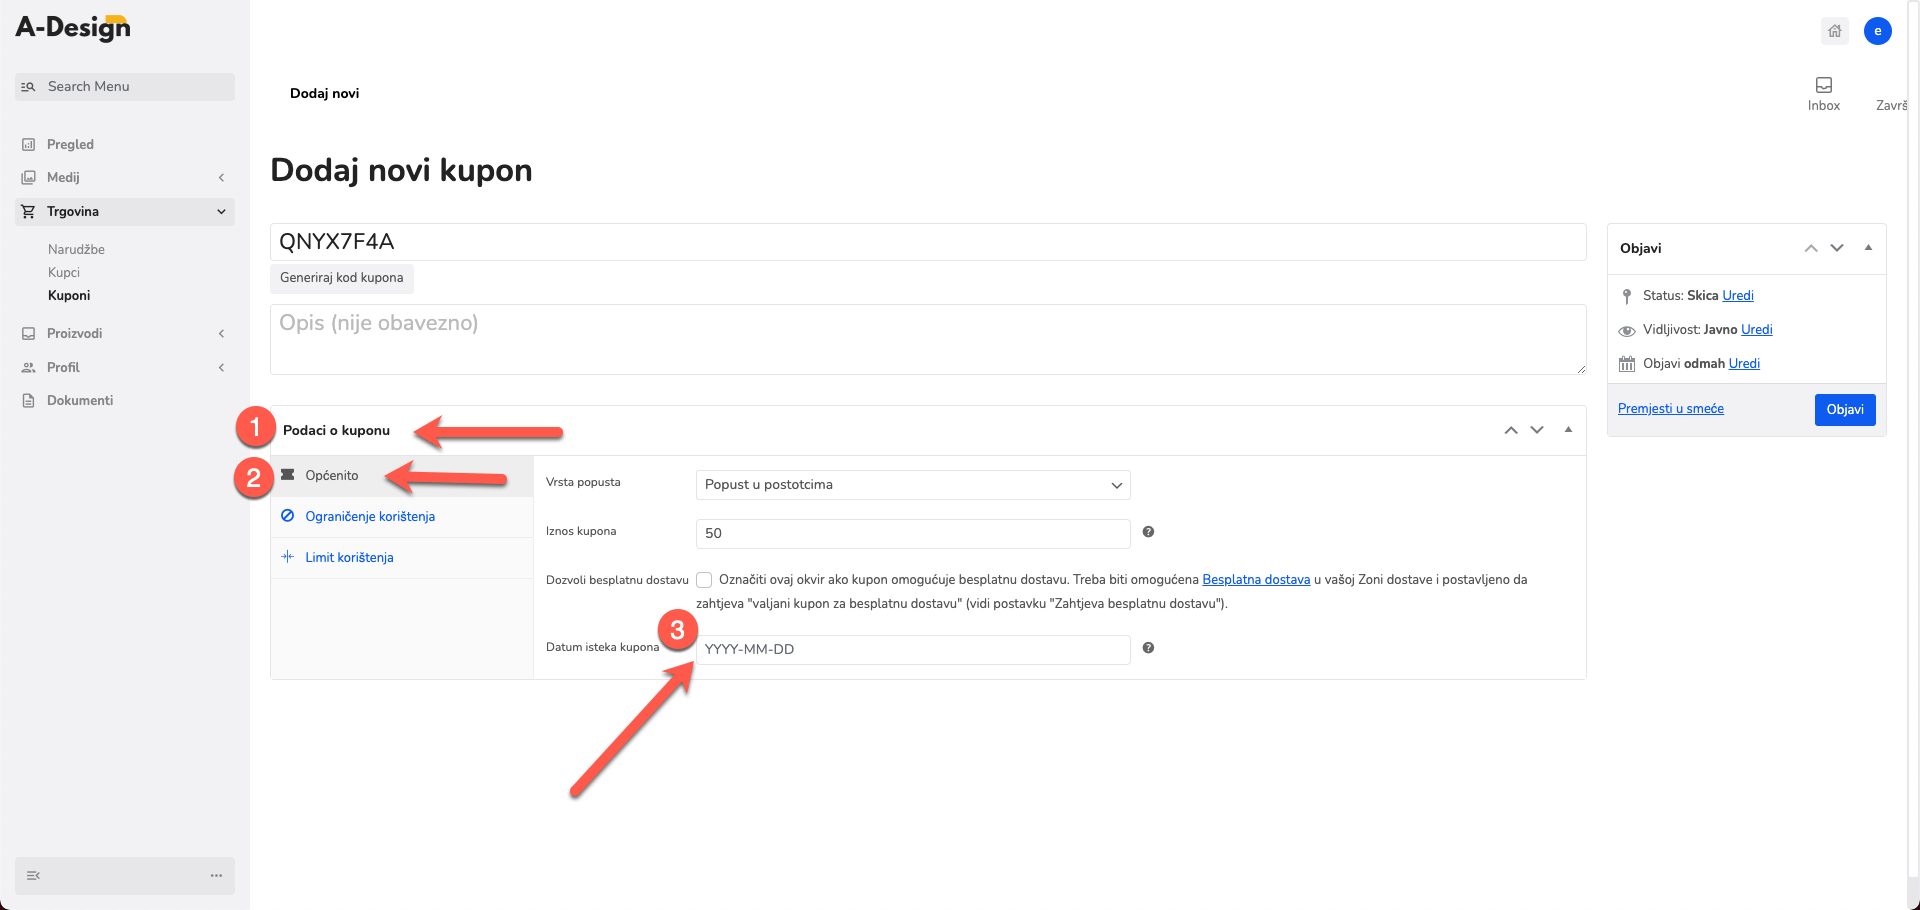Enable Dozvoli besplatnu dostavu checkbox
The height and width of the screenshot is (910, 1920).
coord(704,580)
